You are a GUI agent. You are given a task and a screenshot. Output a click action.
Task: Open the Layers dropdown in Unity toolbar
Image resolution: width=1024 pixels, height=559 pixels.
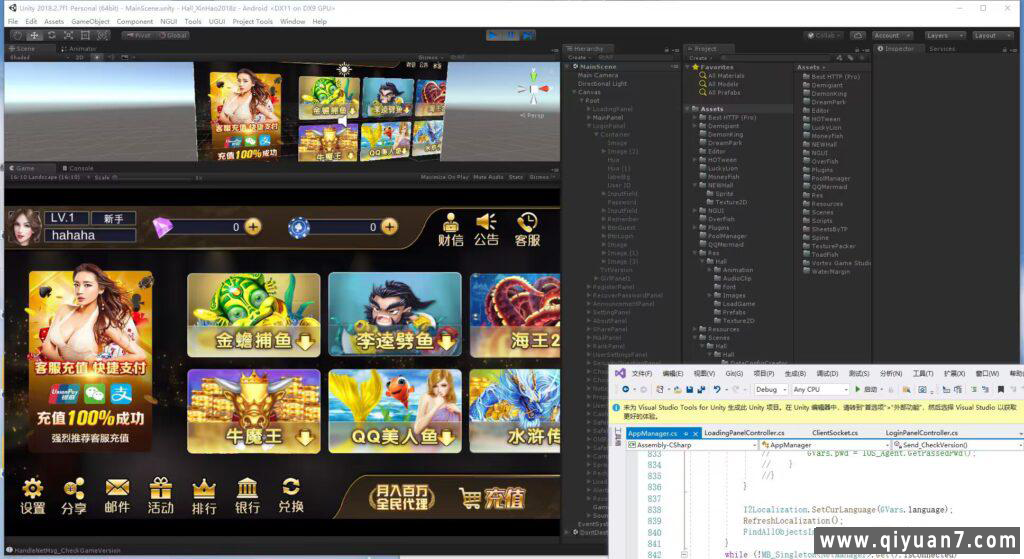(x=943, y=35)
